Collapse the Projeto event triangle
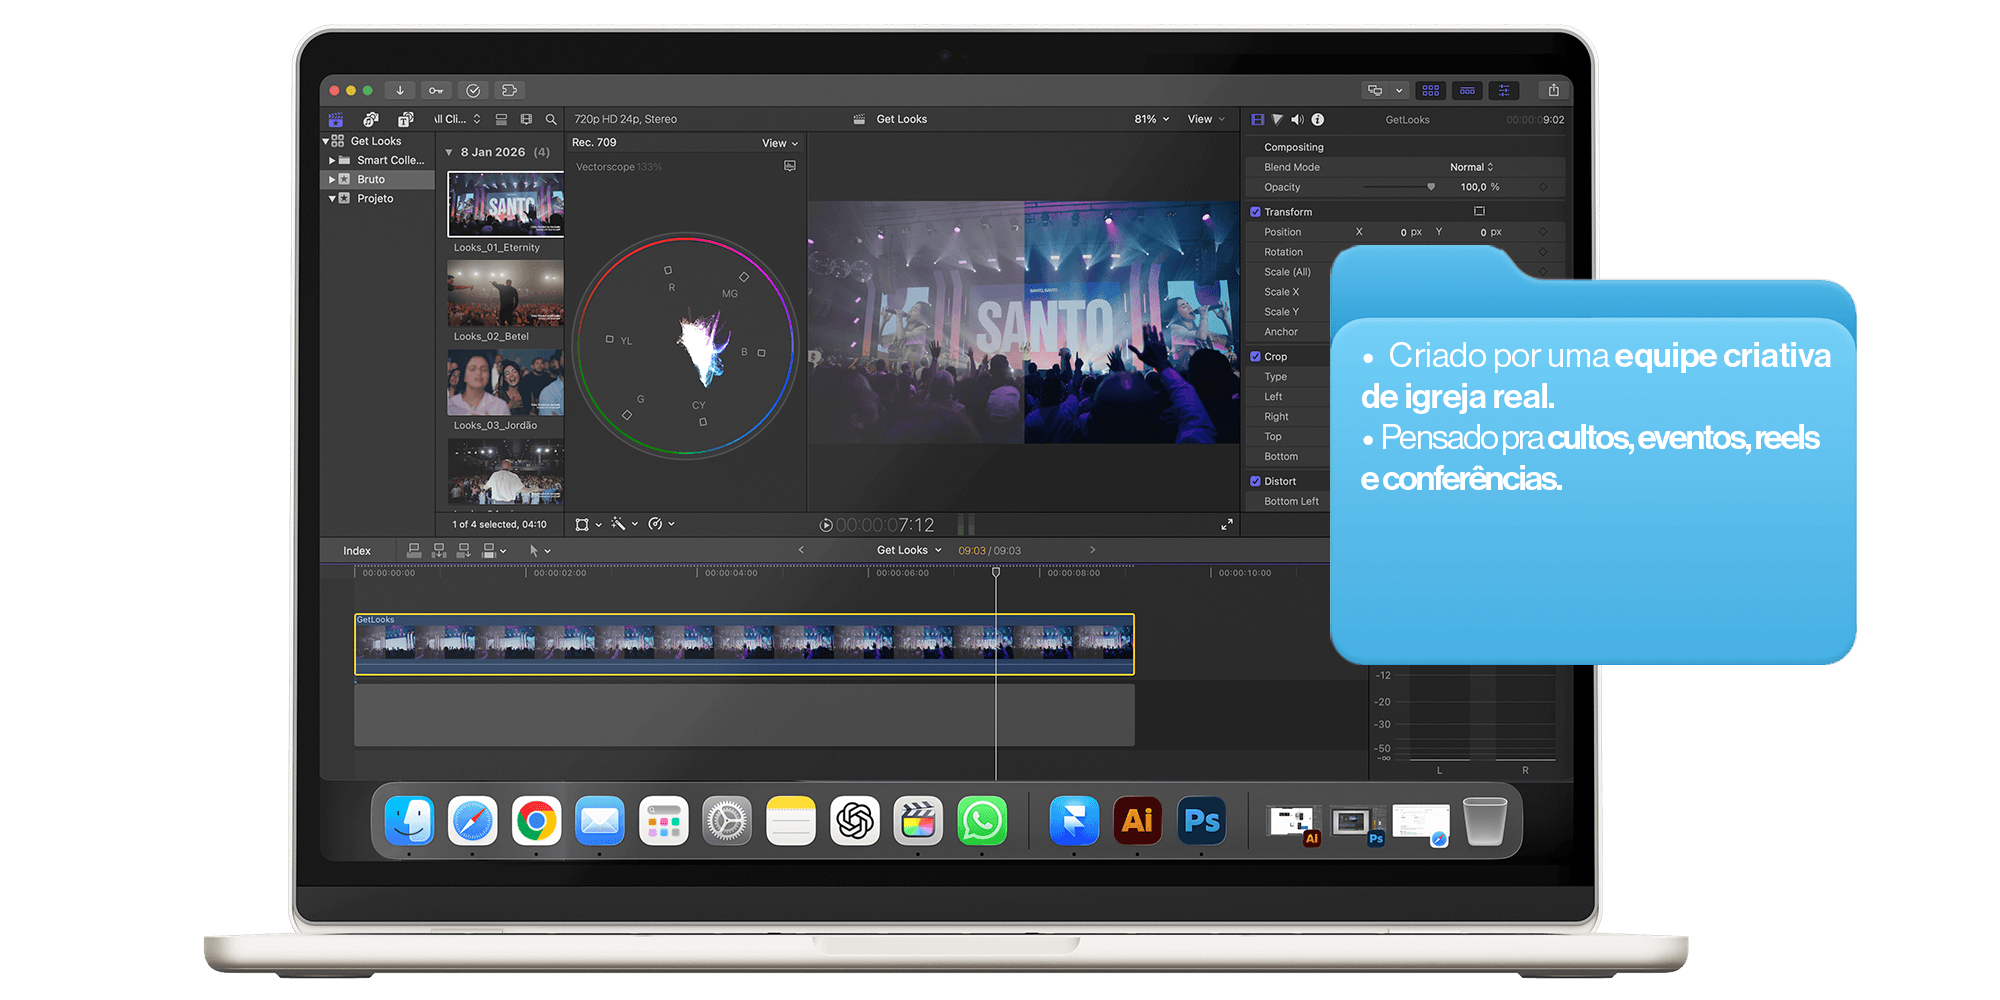This screenshot has width=2000, height=1000. pos(332,198)
